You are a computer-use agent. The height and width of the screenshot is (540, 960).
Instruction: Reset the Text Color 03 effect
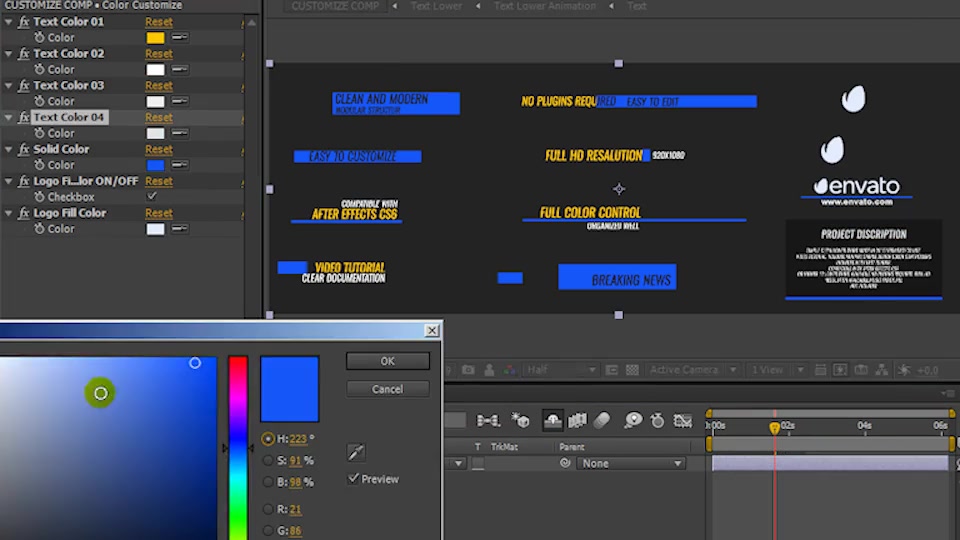[x=159, y=85]
